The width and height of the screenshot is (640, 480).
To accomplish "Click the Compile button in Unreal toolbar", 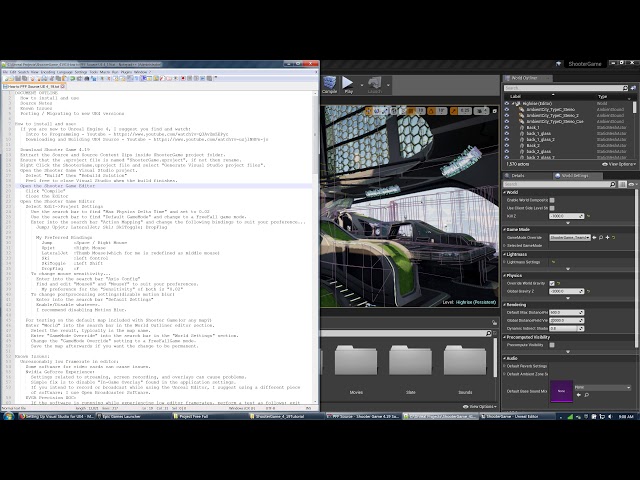I will point(329,84).
